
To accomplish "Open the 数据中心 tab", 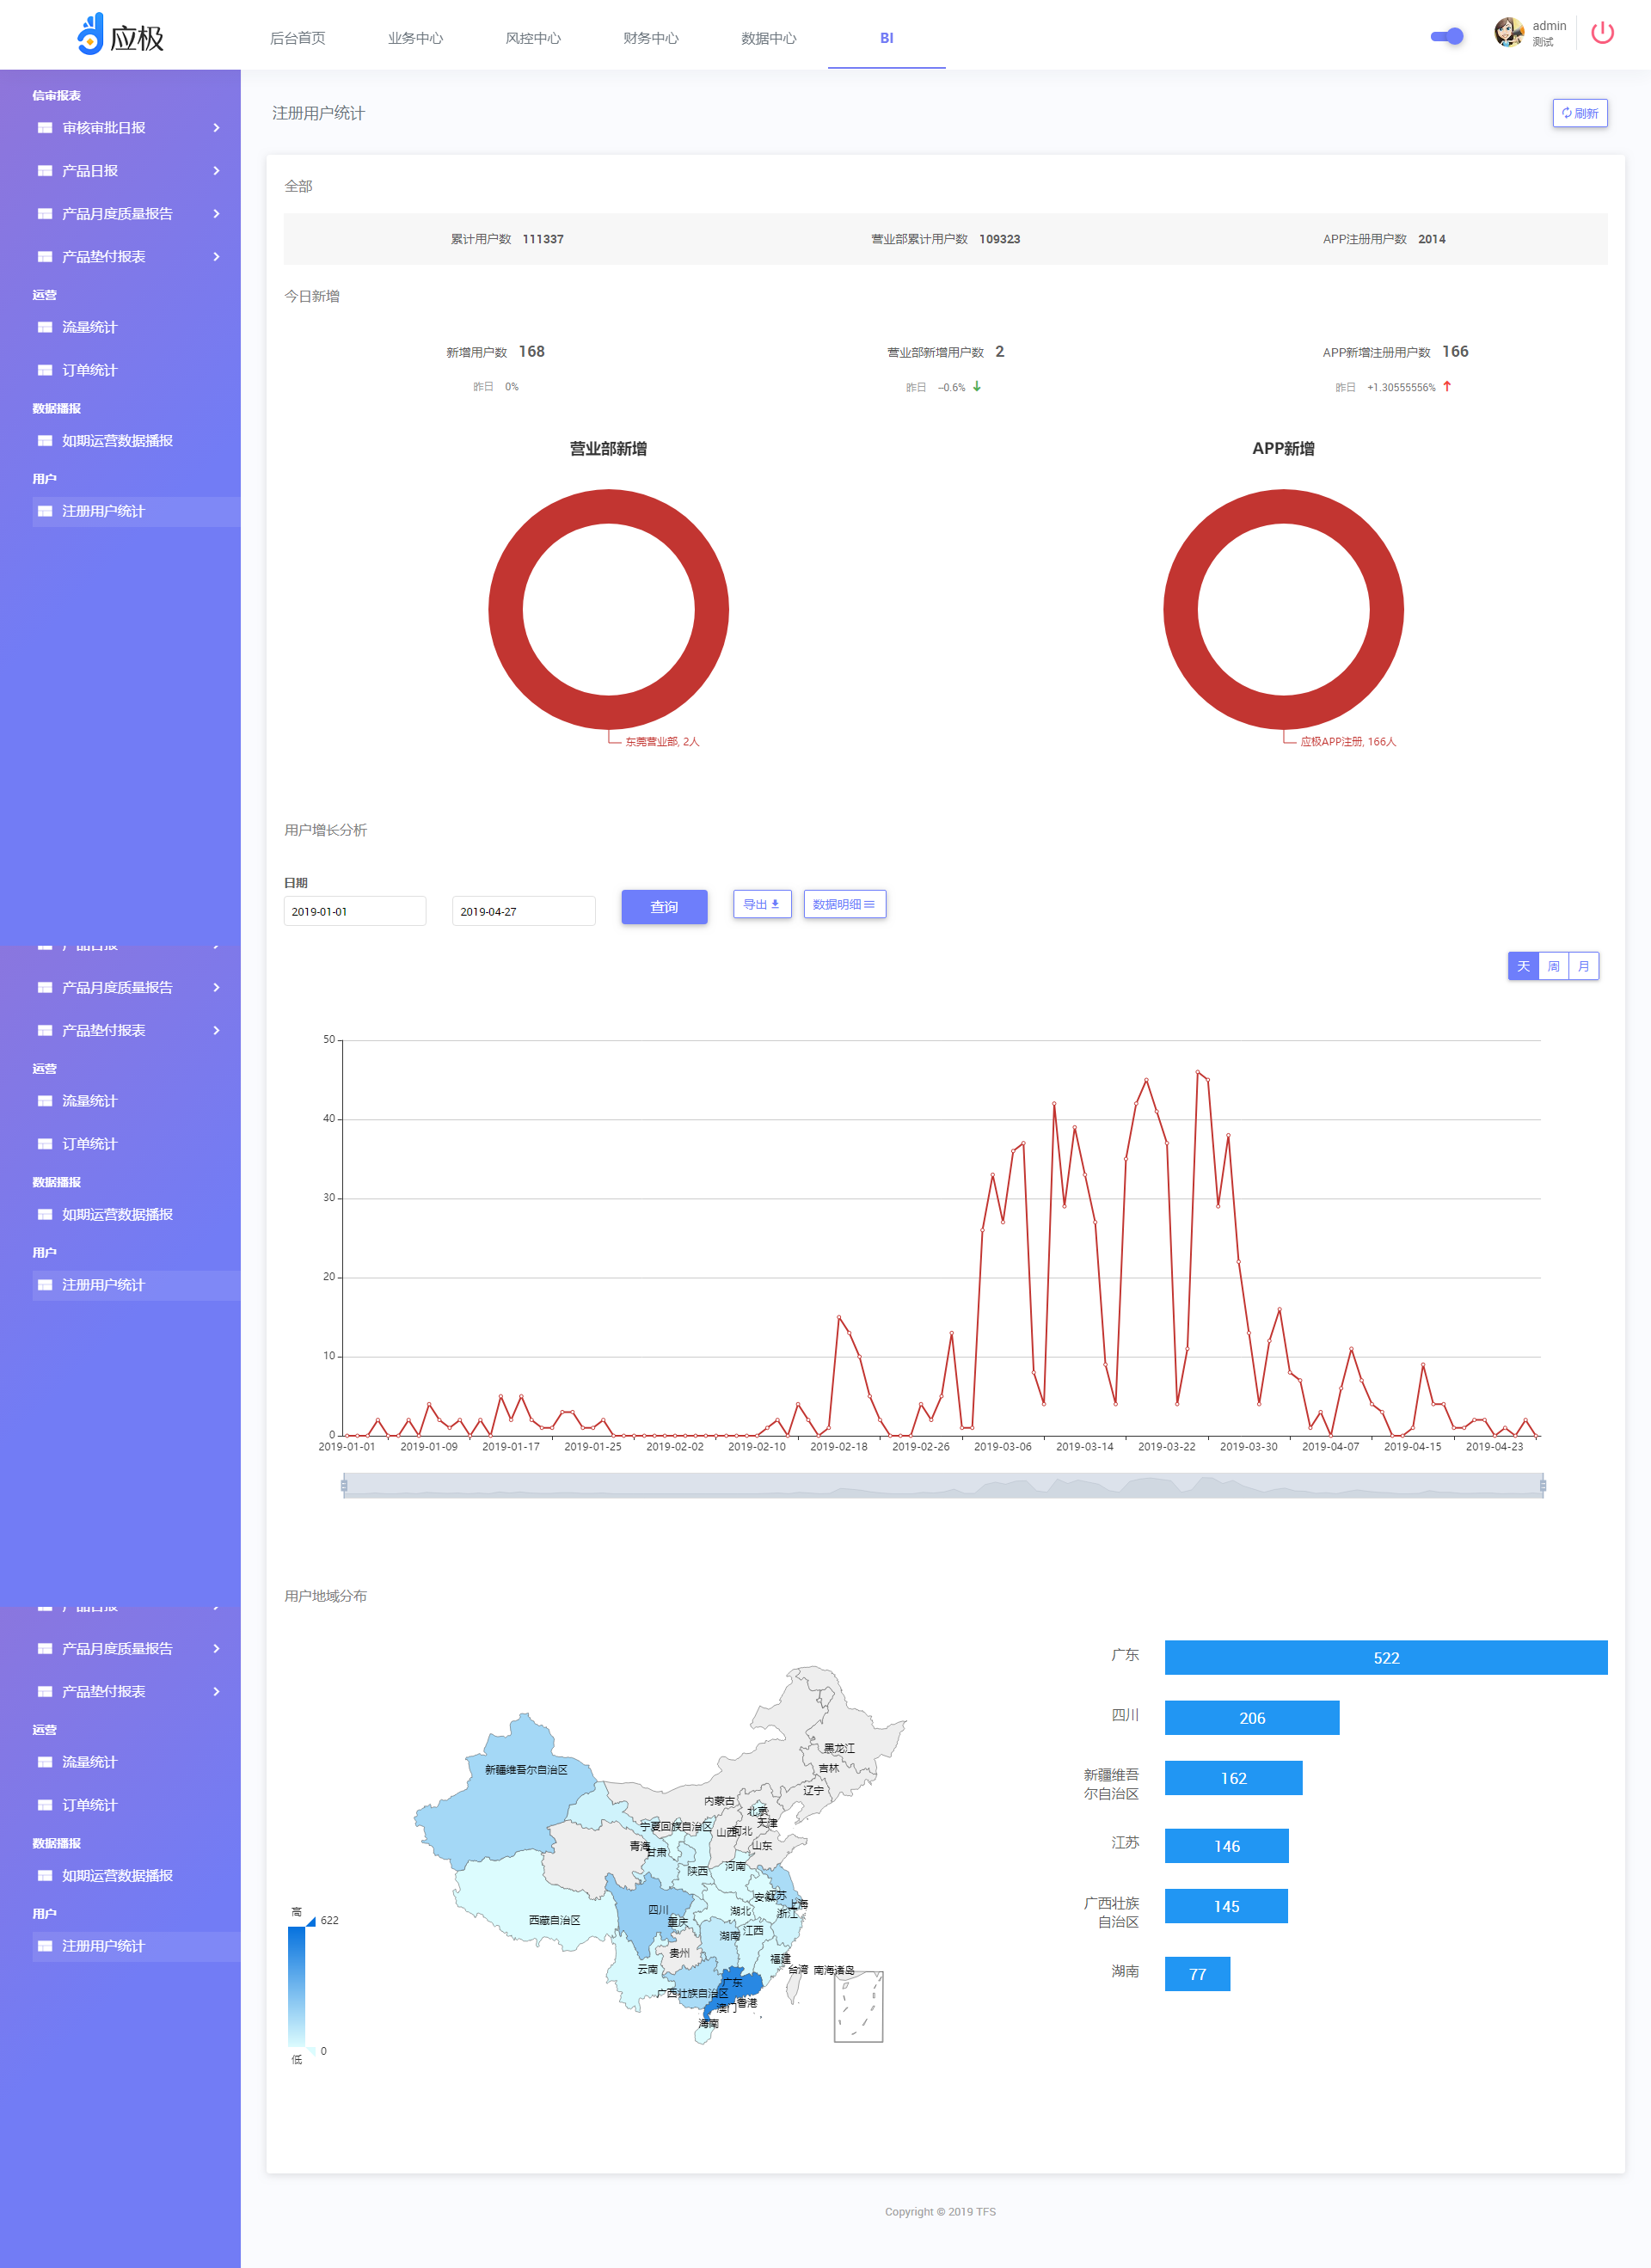I will 769,38.
